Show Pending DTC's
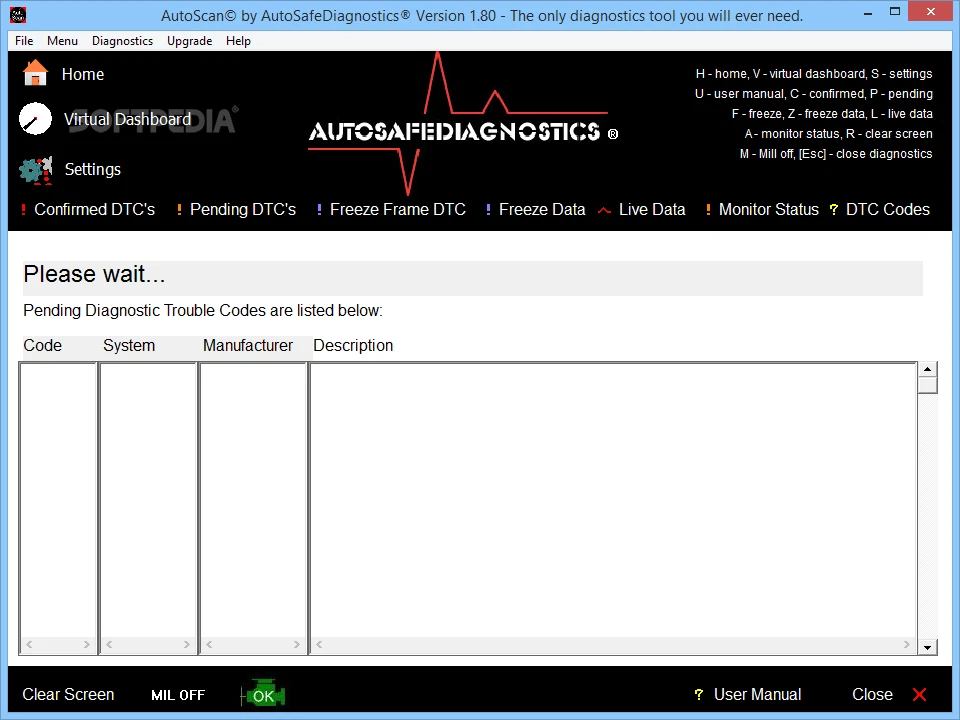 tap(243, 209)
